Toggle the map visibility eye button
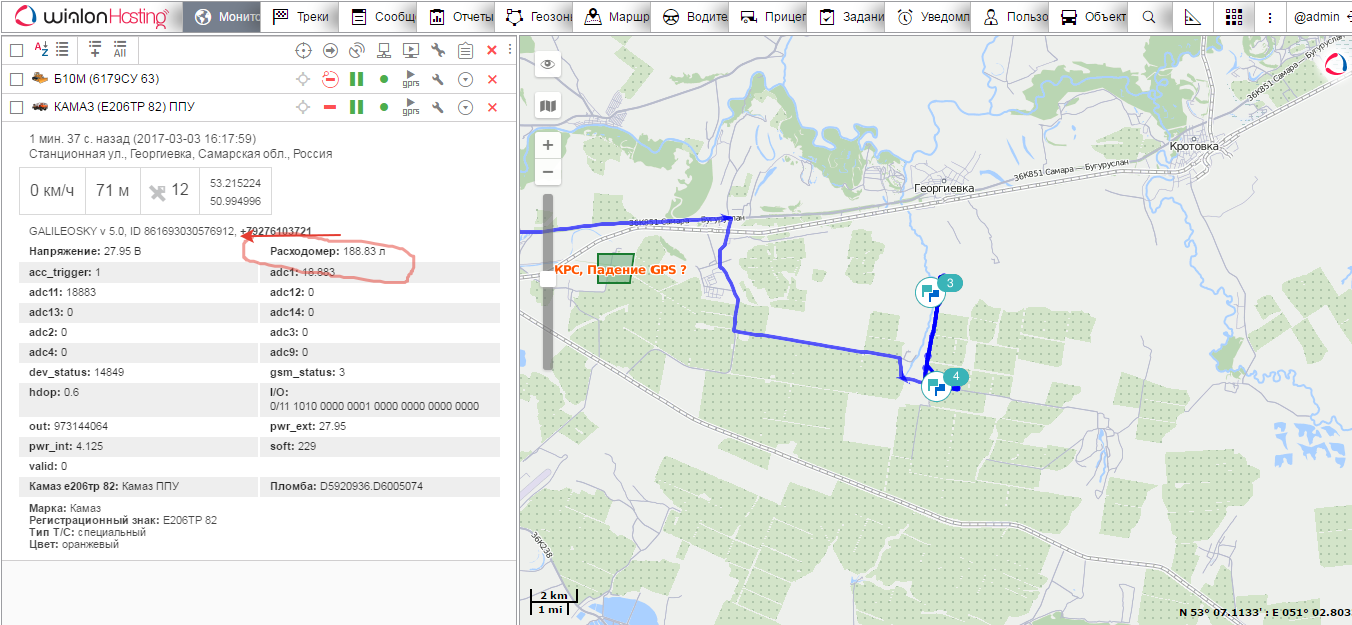The height and width of the screenshot is (625, 1352). click(x=547, y=65)
